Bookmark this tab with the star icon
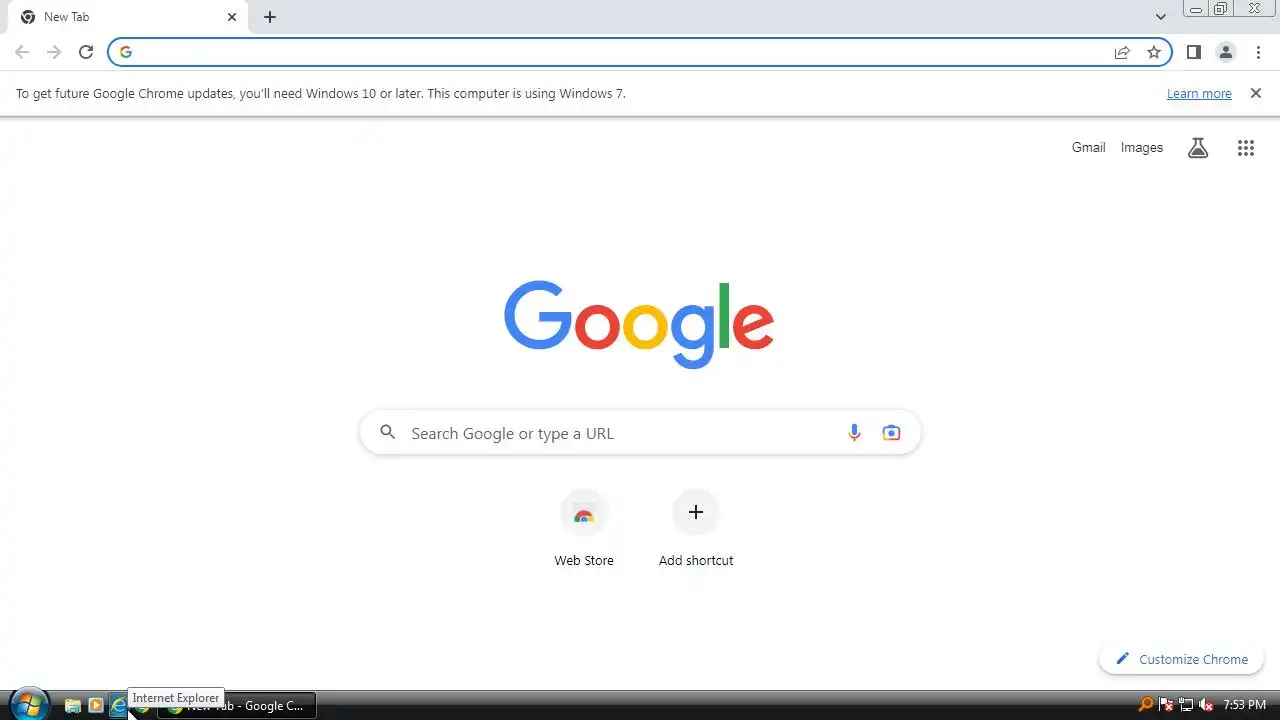Image resolution: width=1280 pixels, height=720 pixels. (1154, 52)
